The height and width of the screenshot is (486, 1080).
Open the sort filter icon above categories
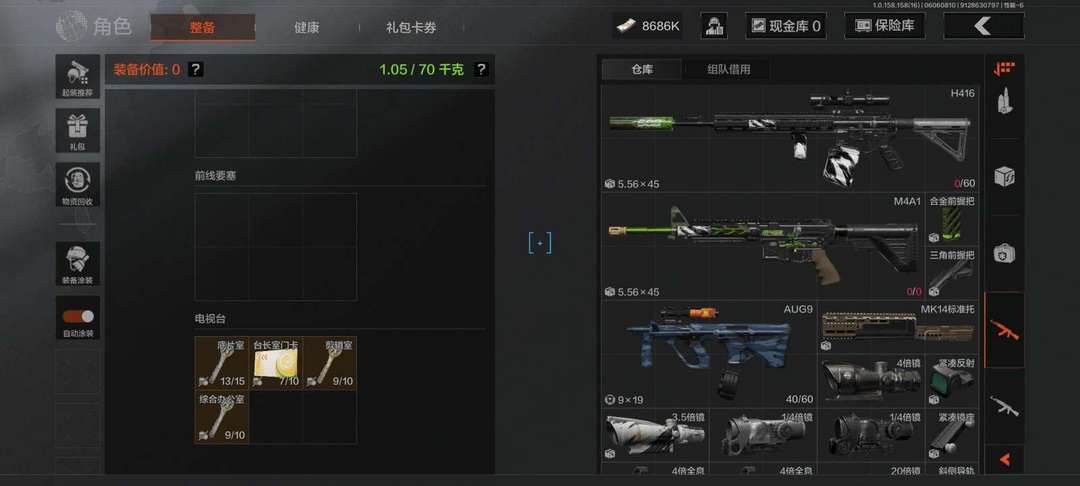pyautogui.click(x=1004, y=67)
